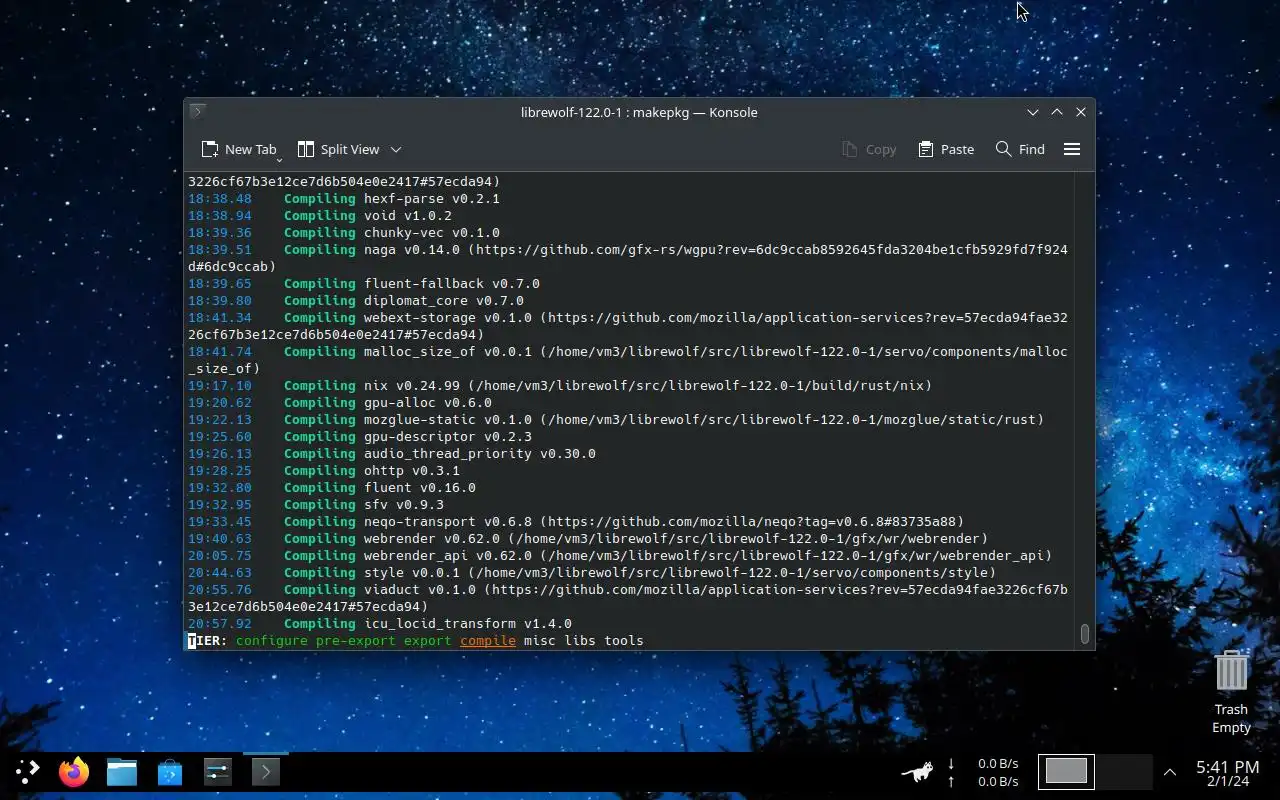Screen dimensions: 1280x800
Task: Click the 'diplomat_core v0.7.0' text
Action: click(x=444, y=301)
